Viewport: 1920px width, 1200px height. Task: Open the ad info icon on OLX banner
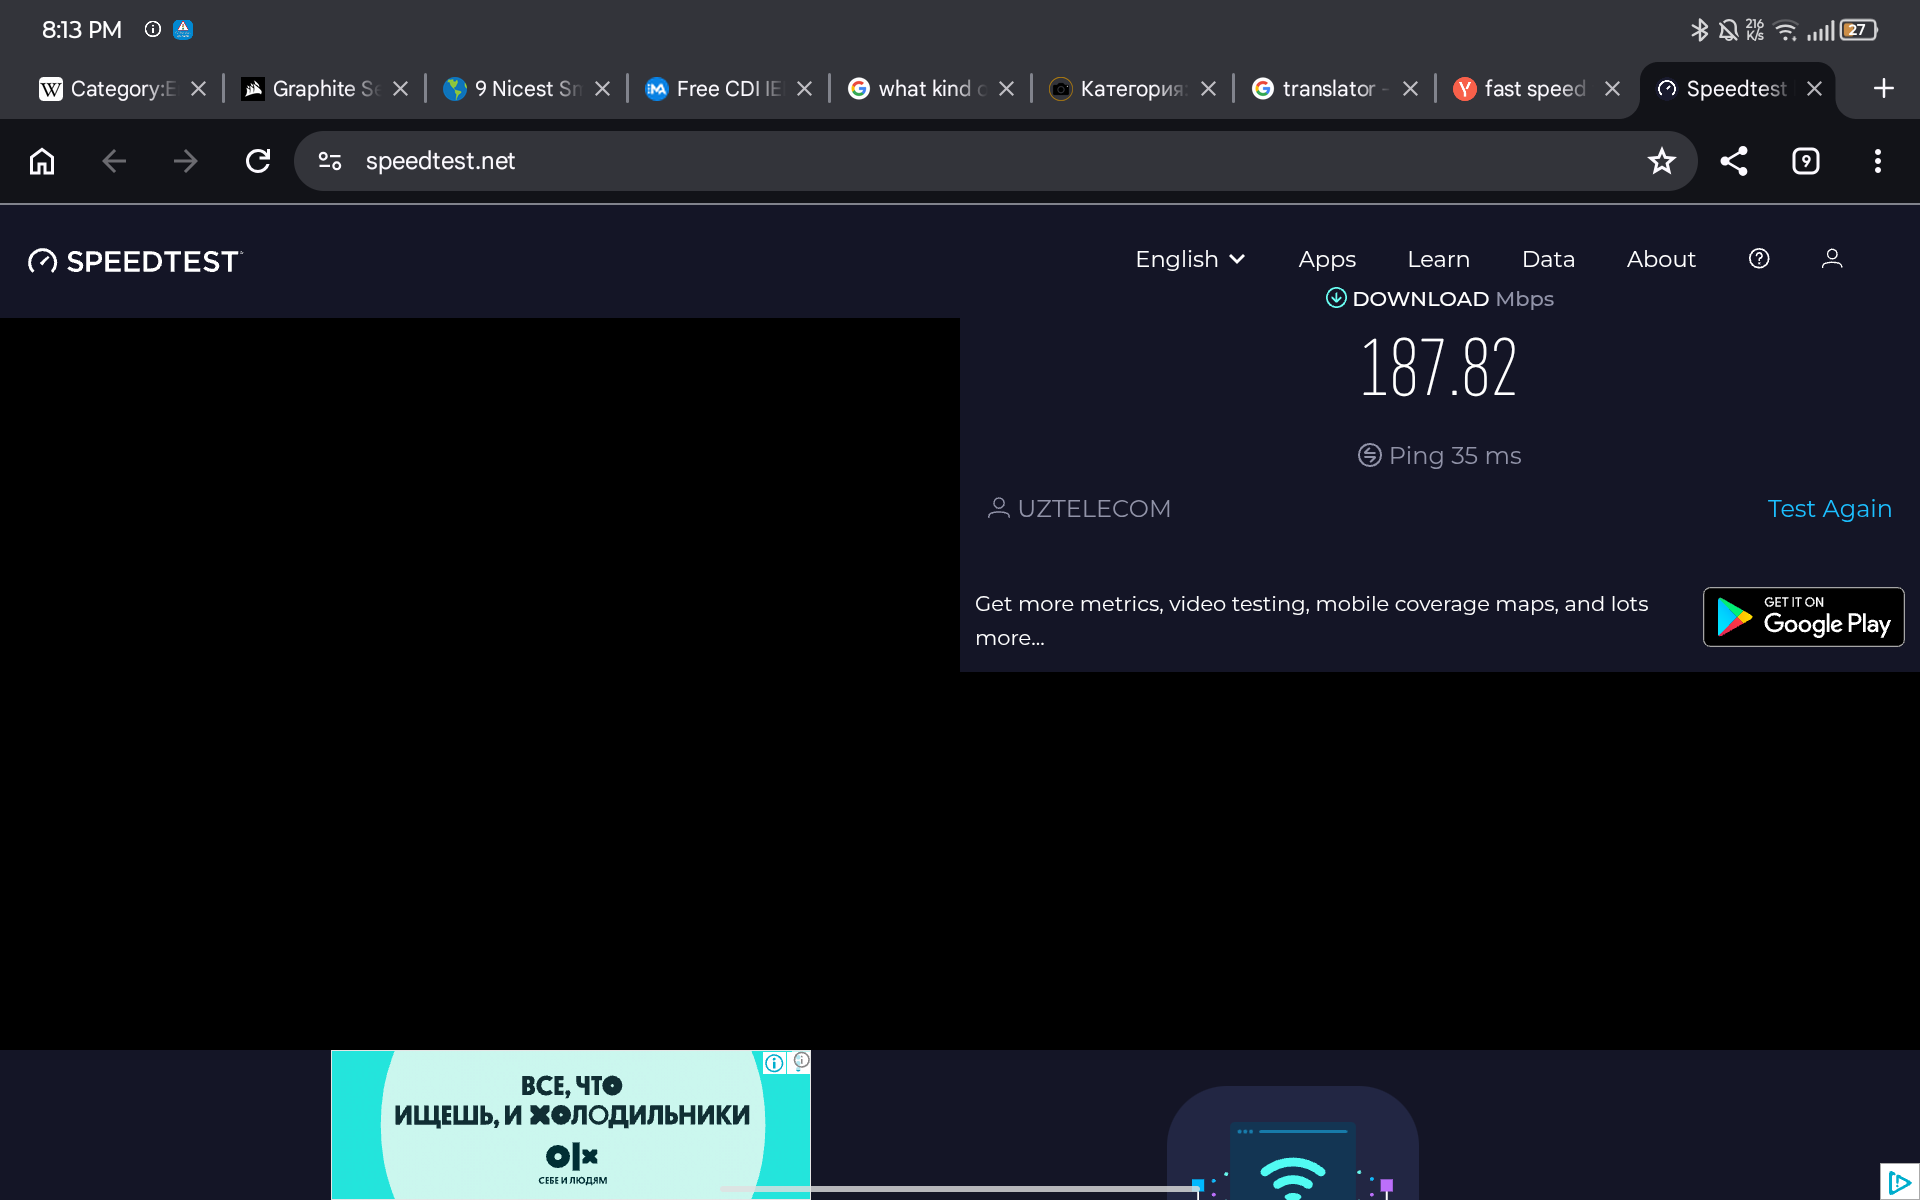pos(775,1063)
